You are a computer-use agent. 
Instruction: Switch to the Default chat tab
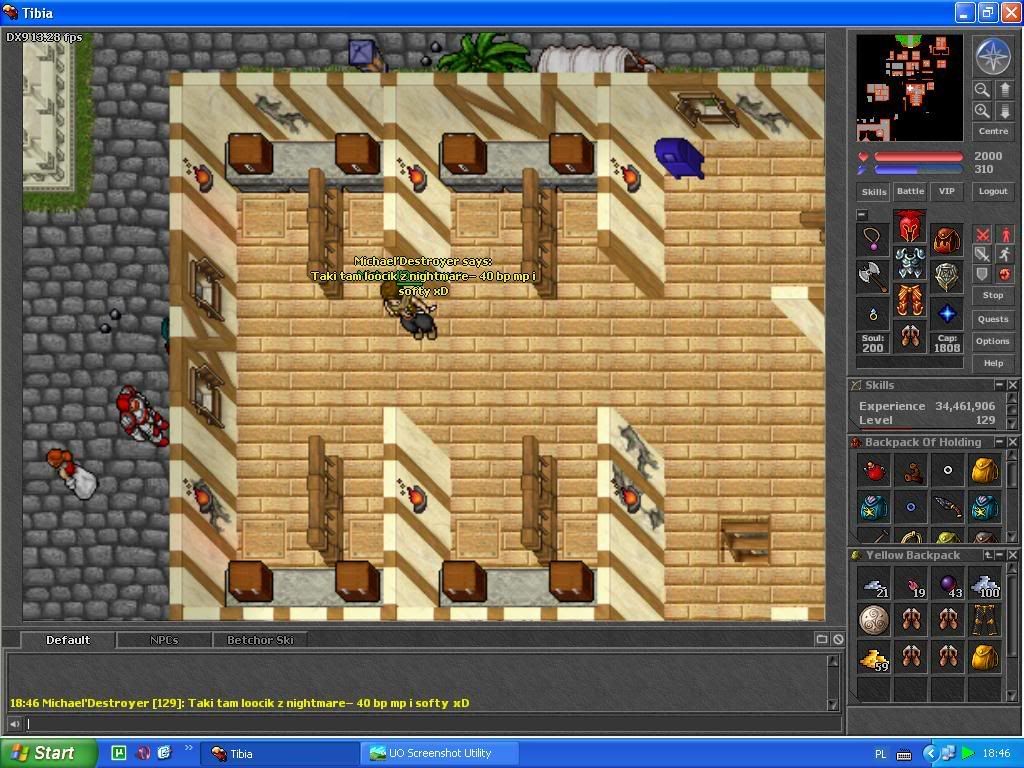68,640
